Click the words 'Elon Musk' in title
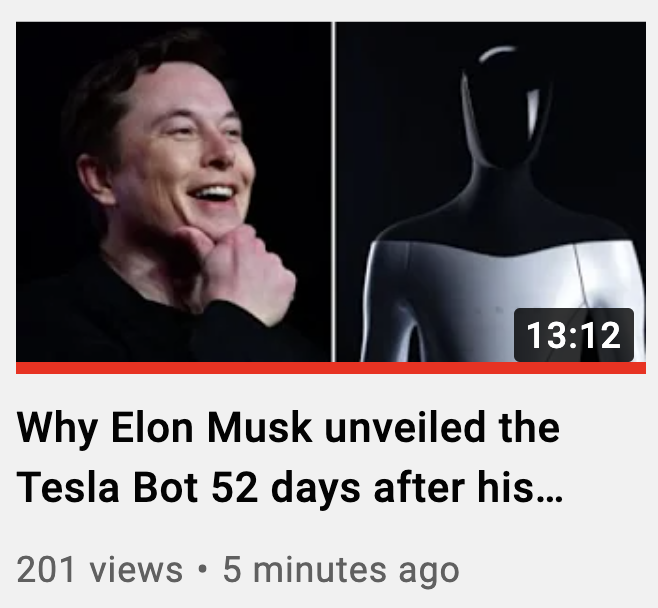The height and width of the screenshot is (608, 658). [212, 428]
